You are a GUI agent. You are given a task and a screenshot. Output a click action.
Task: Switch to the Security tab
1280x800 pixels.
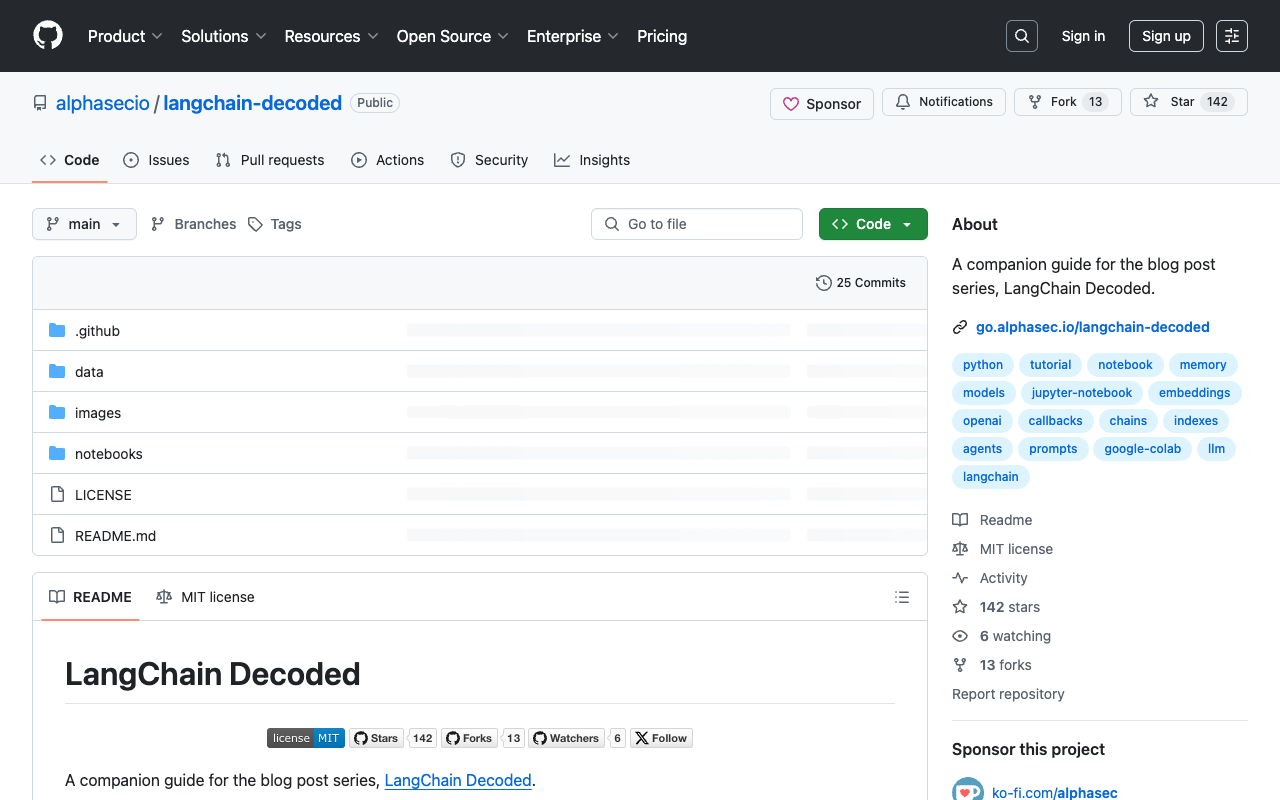489,160
